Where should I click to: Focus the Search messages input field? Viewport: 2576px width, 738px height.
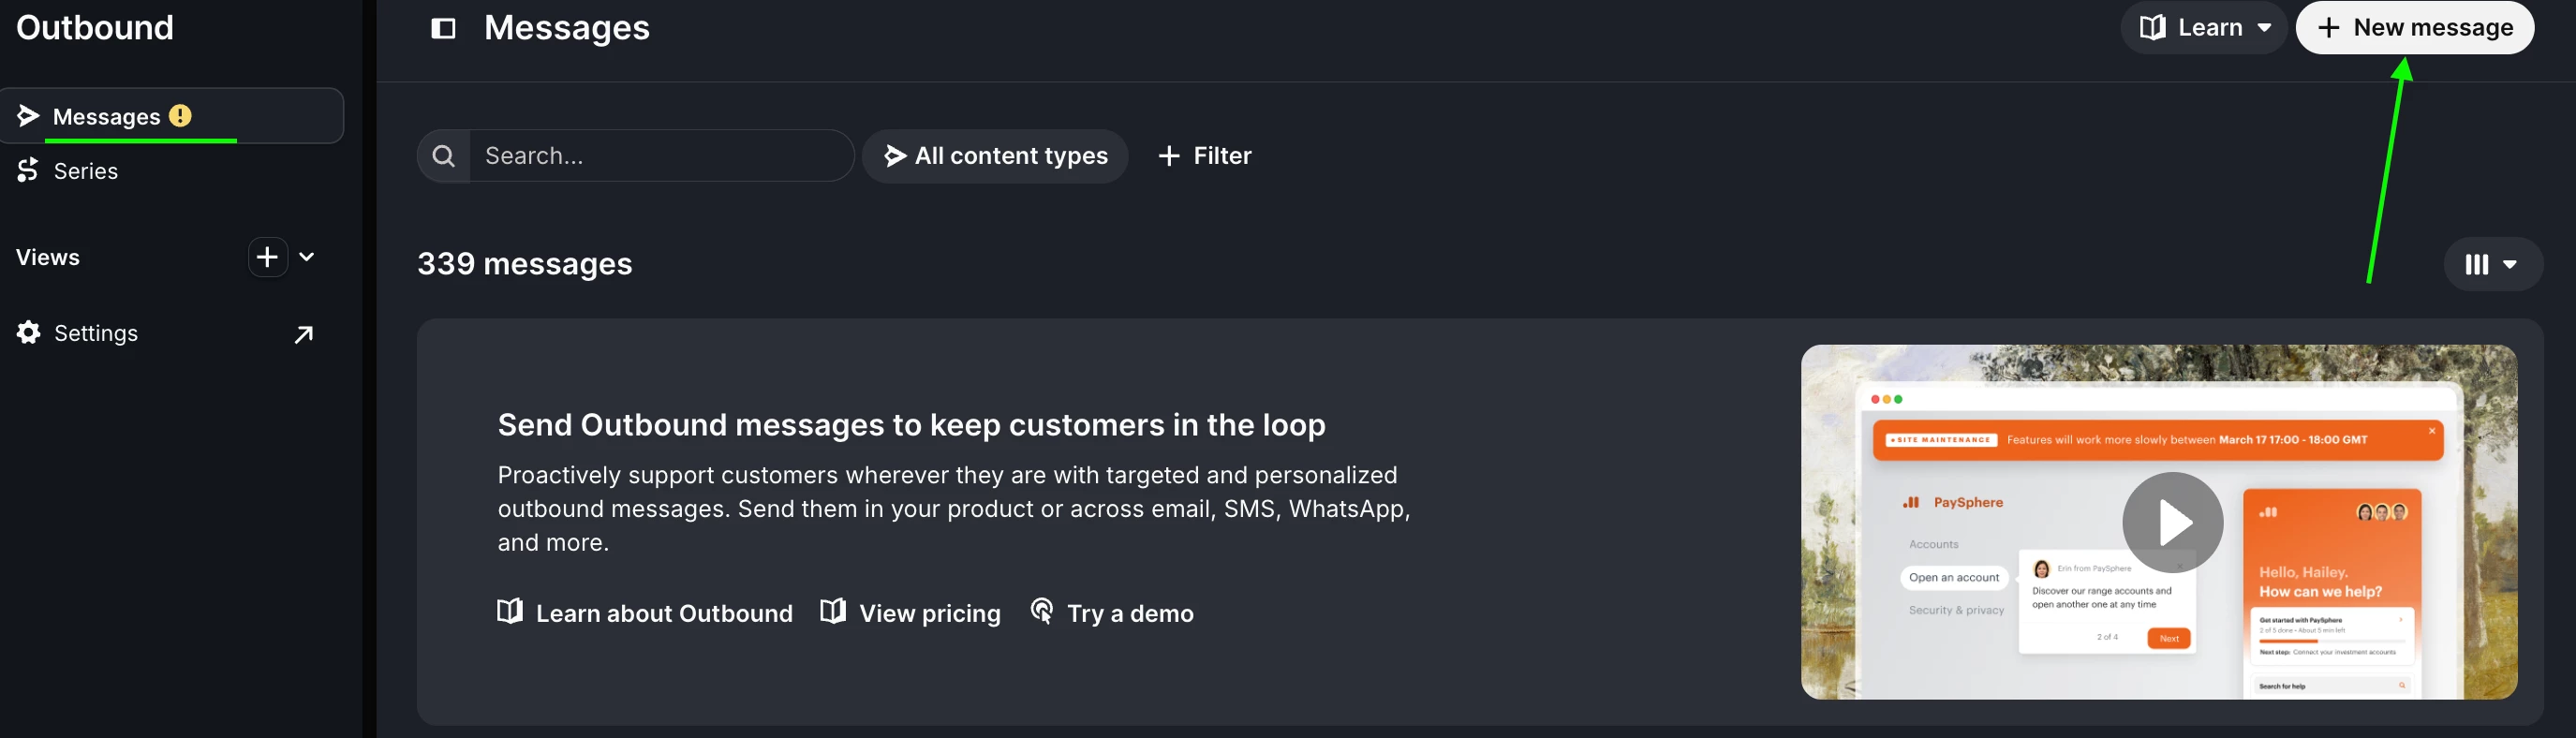click(x=660, y=156)
